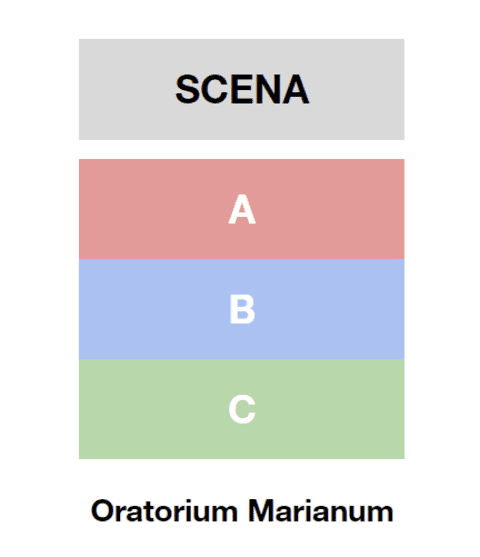Pick the green seating section C
This screenshot has width=480, height=557.
[x=242, y=409]
